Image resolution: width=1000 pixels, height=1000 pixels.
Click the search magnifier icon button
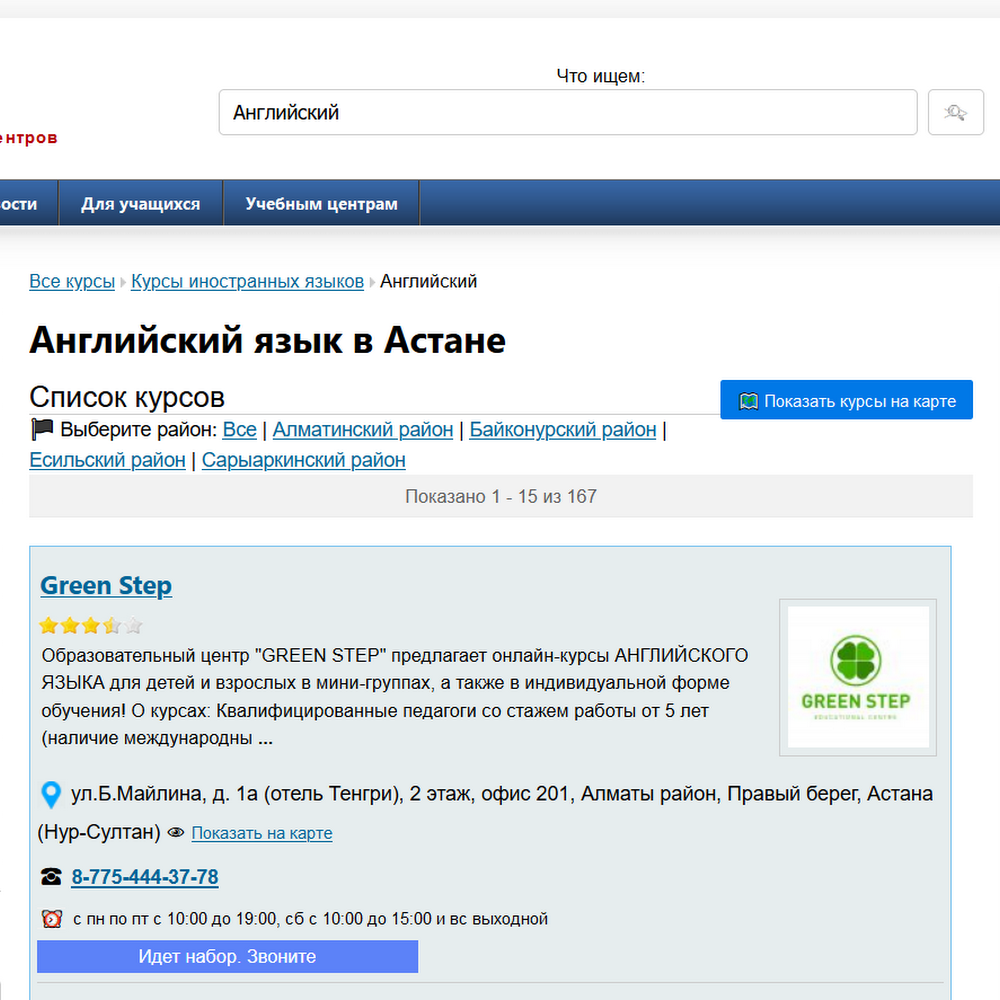pyautogui.click(x=955, y=112)
